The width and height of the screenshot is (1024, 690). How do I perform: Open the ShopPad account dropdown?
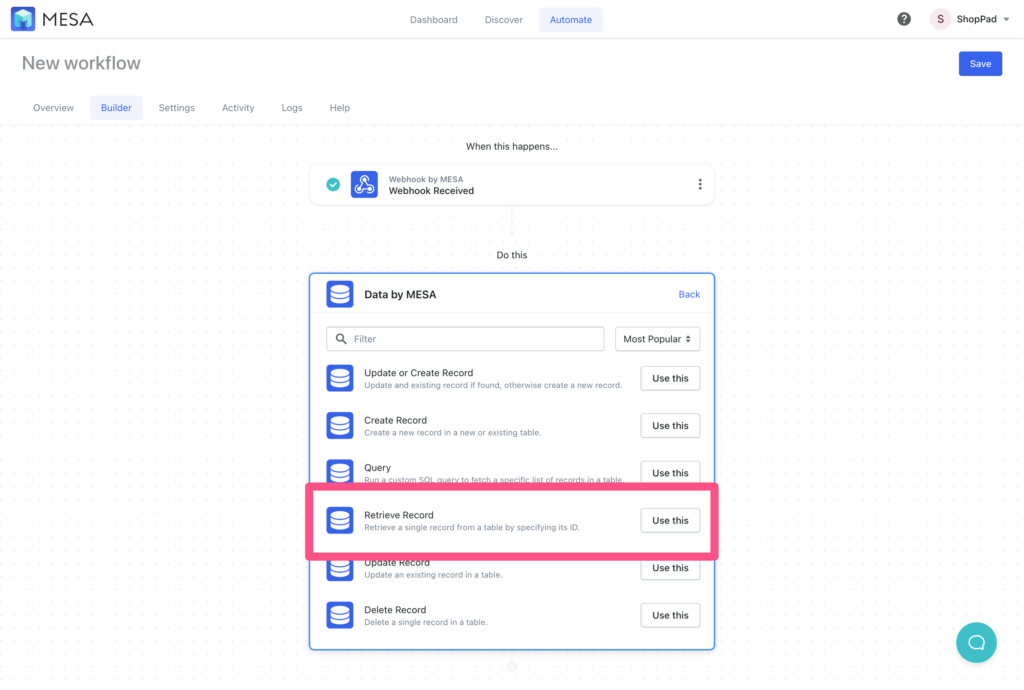[x=969, y=18]
